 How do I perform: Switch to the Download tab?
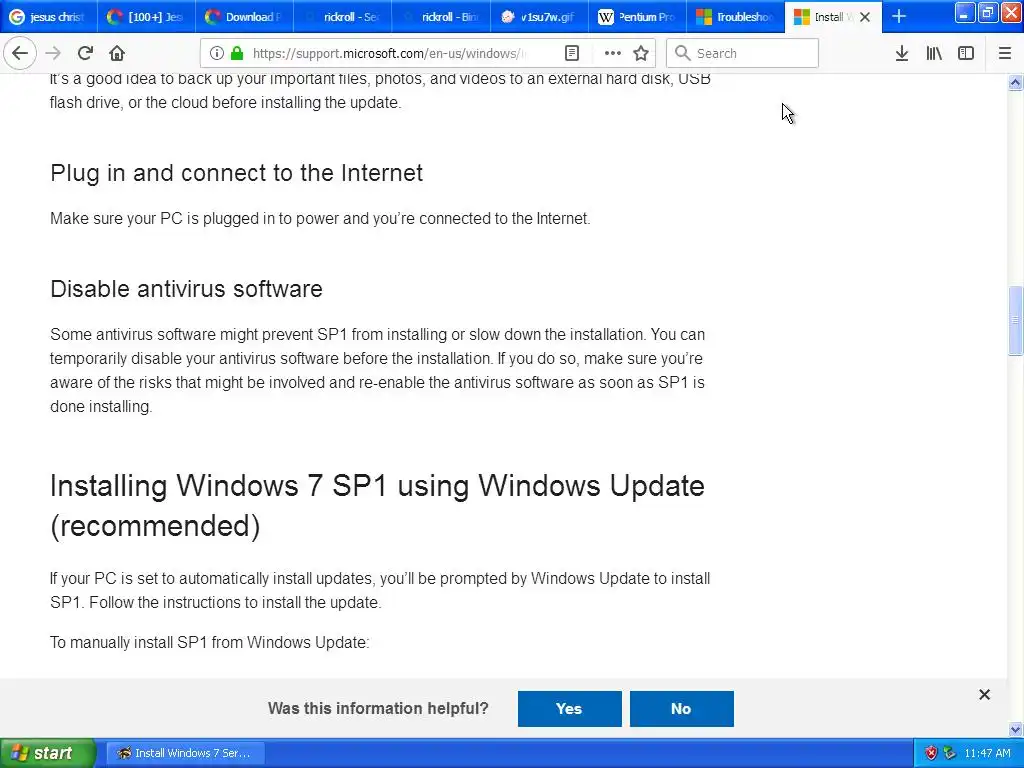tap(245, 17)
